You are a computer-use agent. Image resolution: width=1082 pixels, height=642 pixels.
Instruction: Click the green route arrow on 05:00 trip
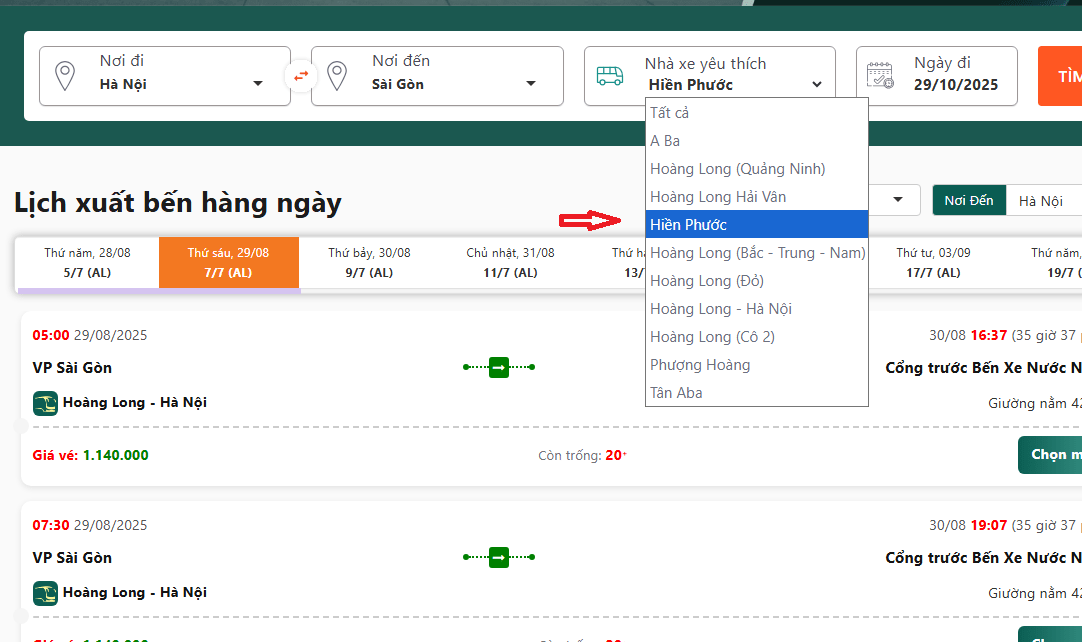click(x=499, y=368)
